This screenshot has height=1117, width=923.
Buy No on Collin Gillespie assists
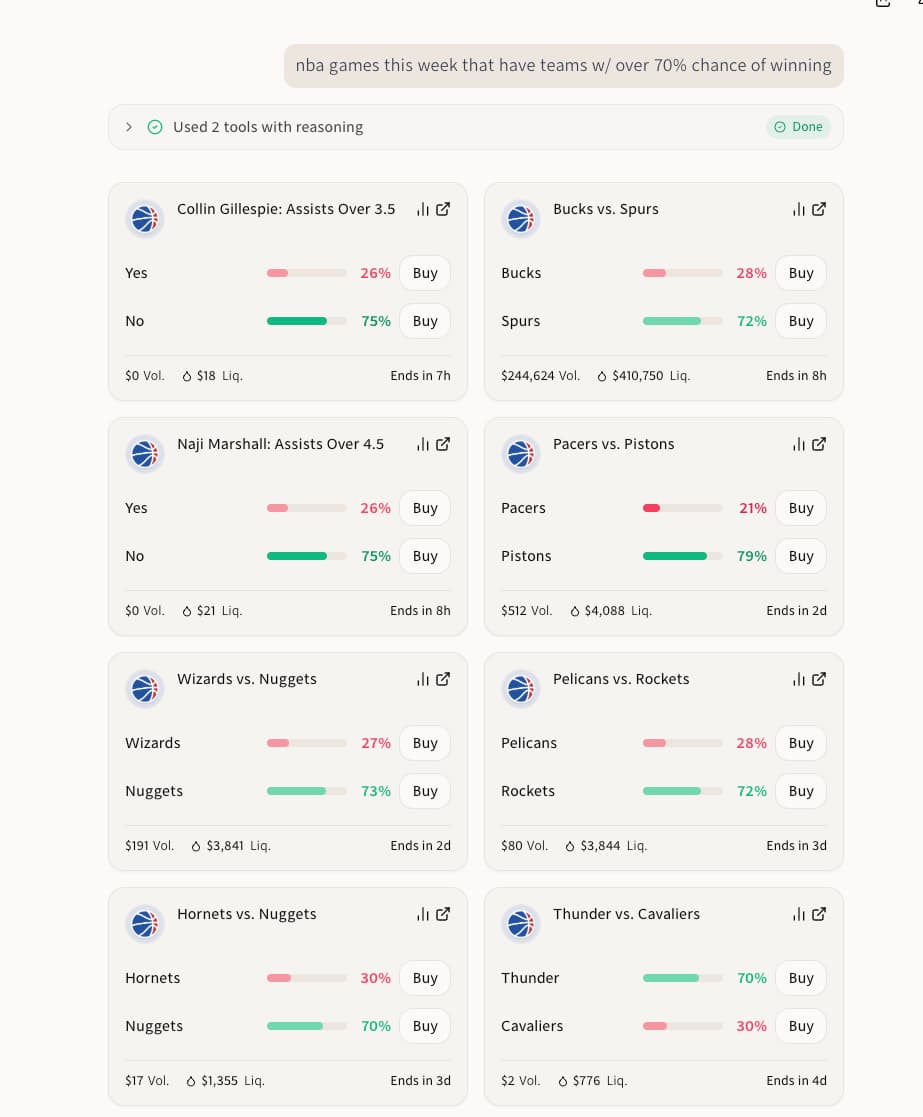click(x=425, y=321)
